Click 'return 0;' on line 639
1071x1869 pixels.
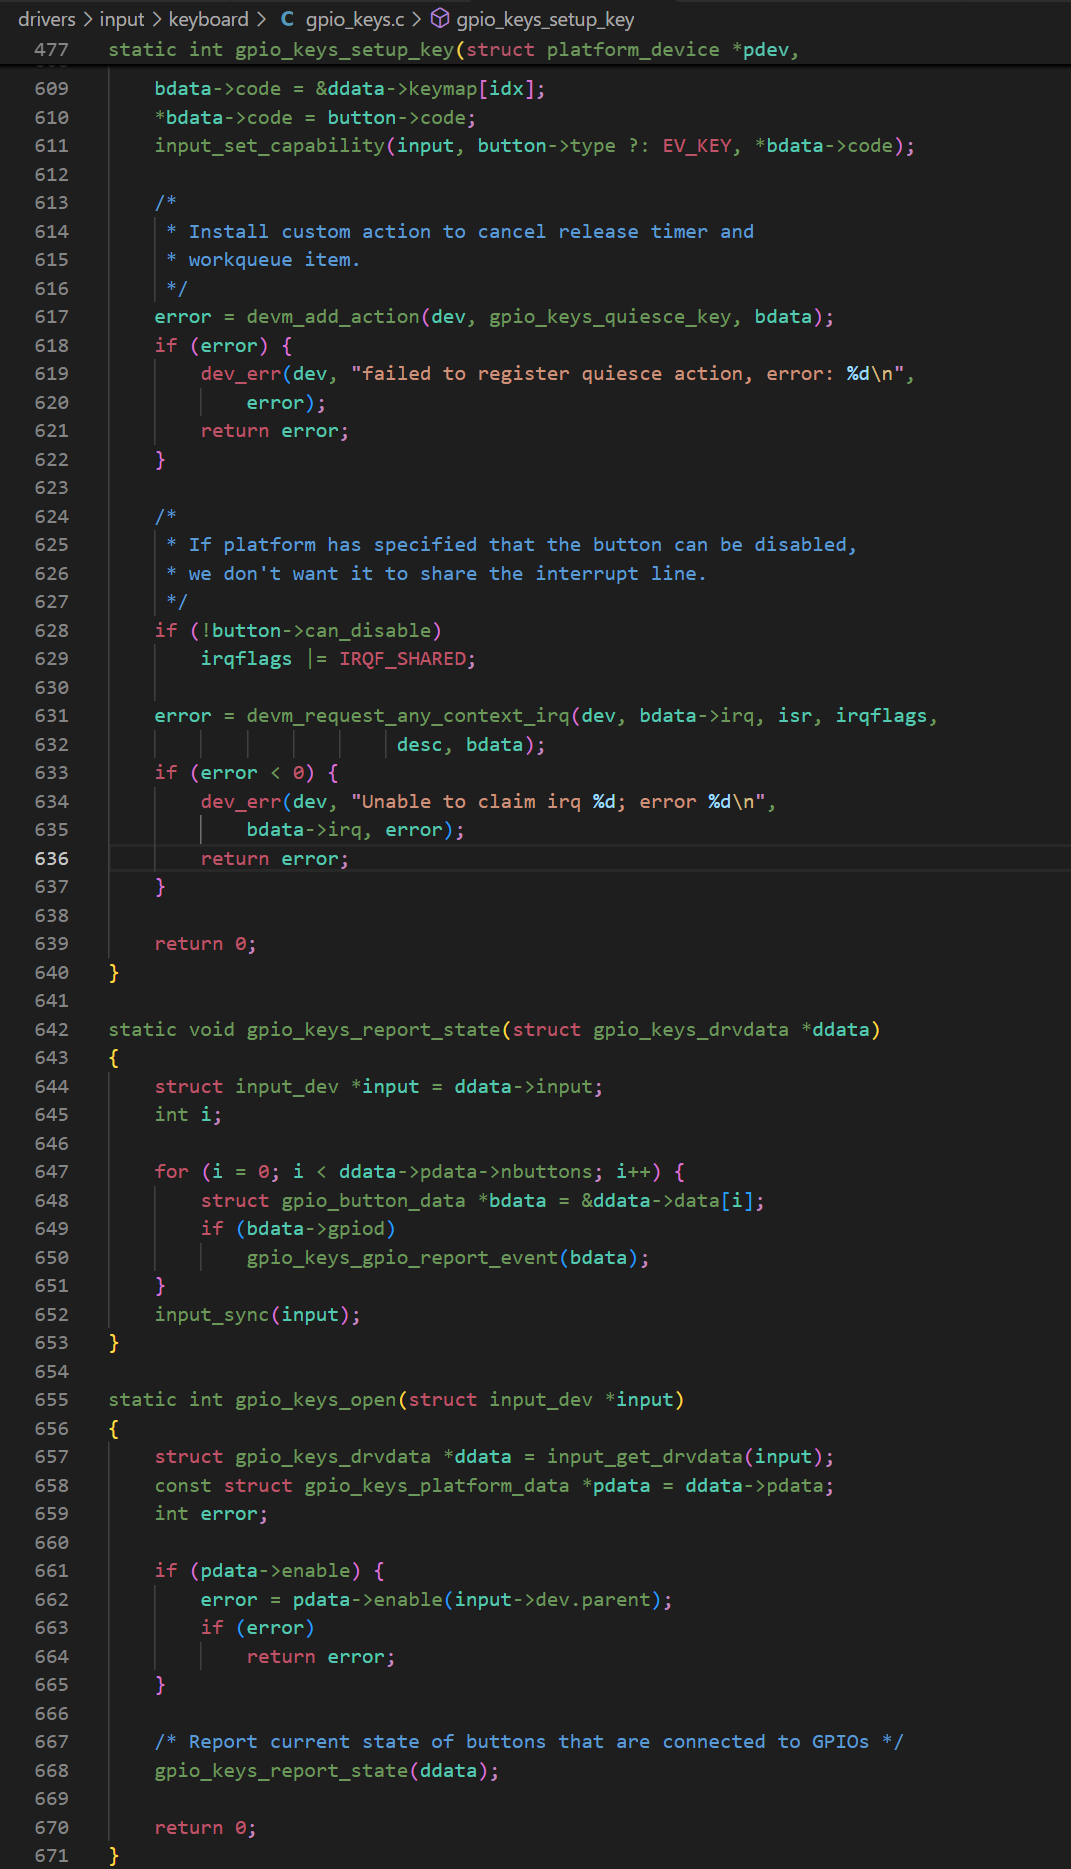point(206,944)
